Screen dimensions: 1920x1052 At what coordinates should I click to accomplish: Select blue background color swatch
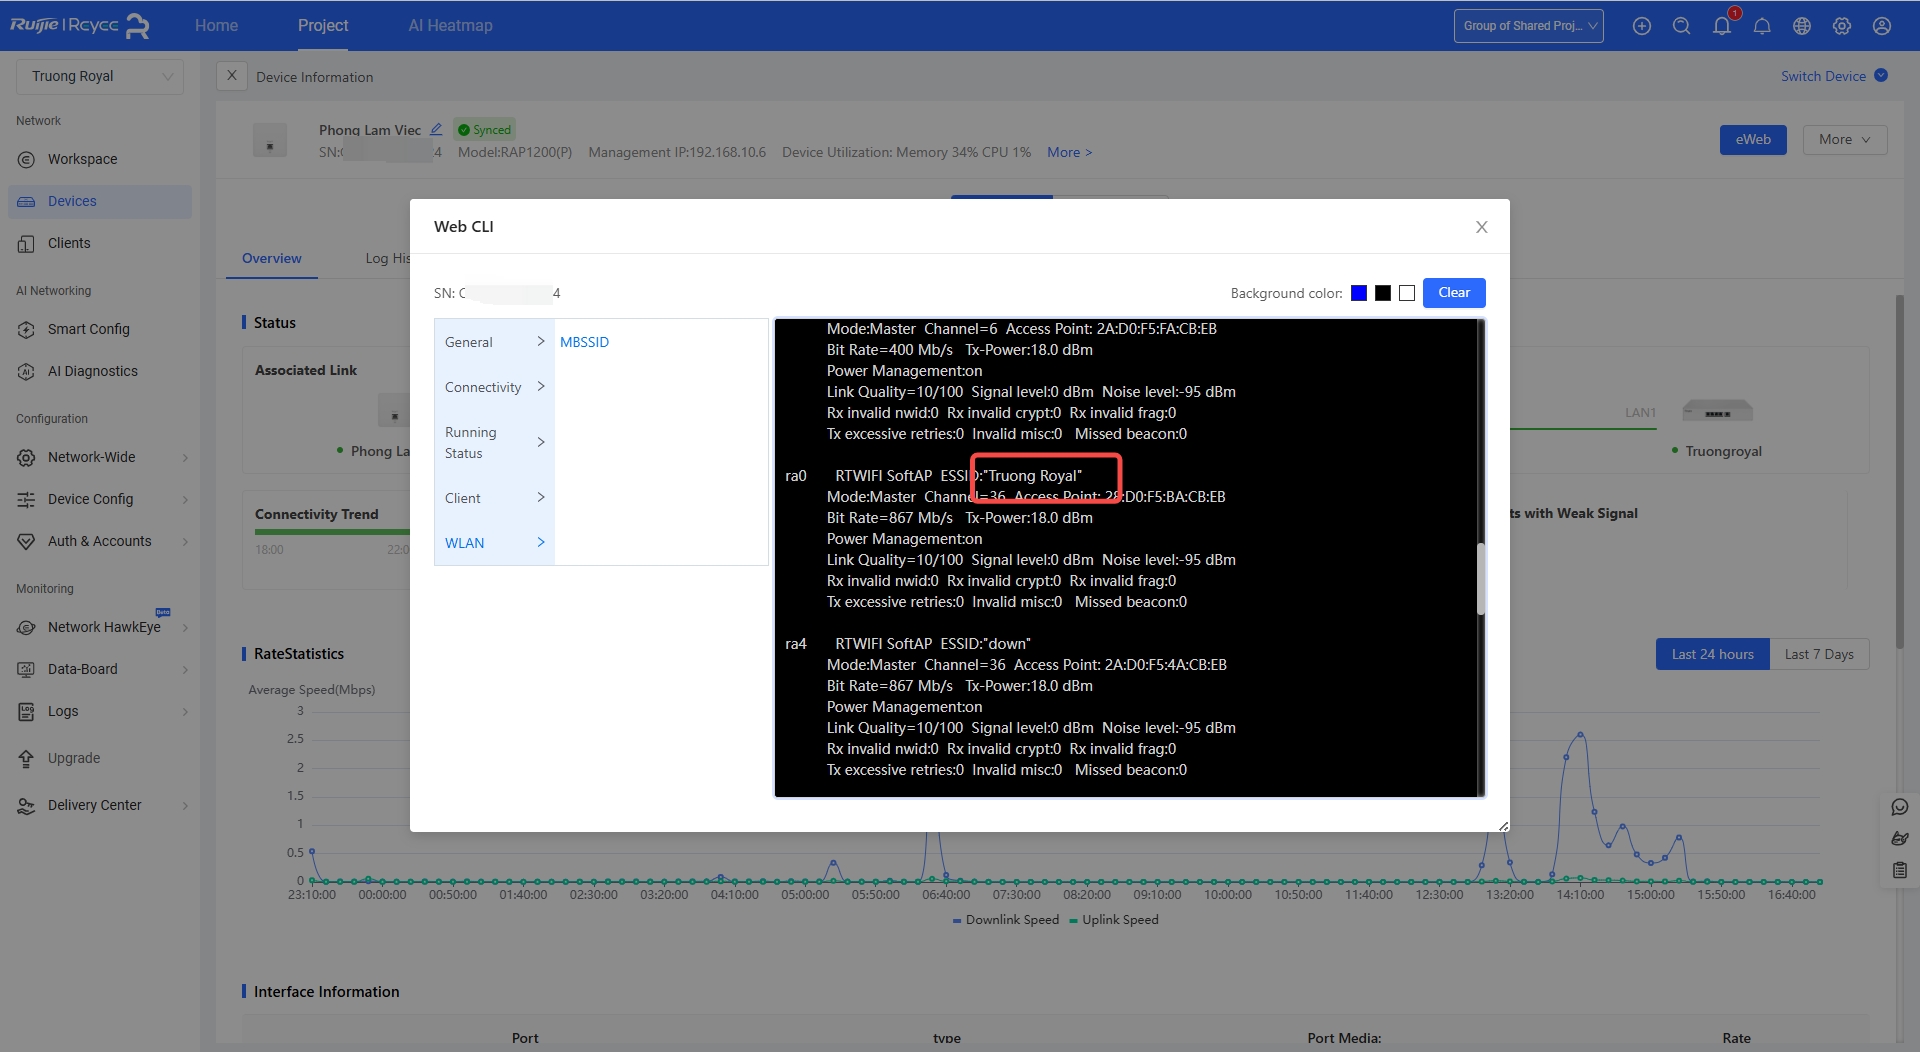pos(1358,293)
